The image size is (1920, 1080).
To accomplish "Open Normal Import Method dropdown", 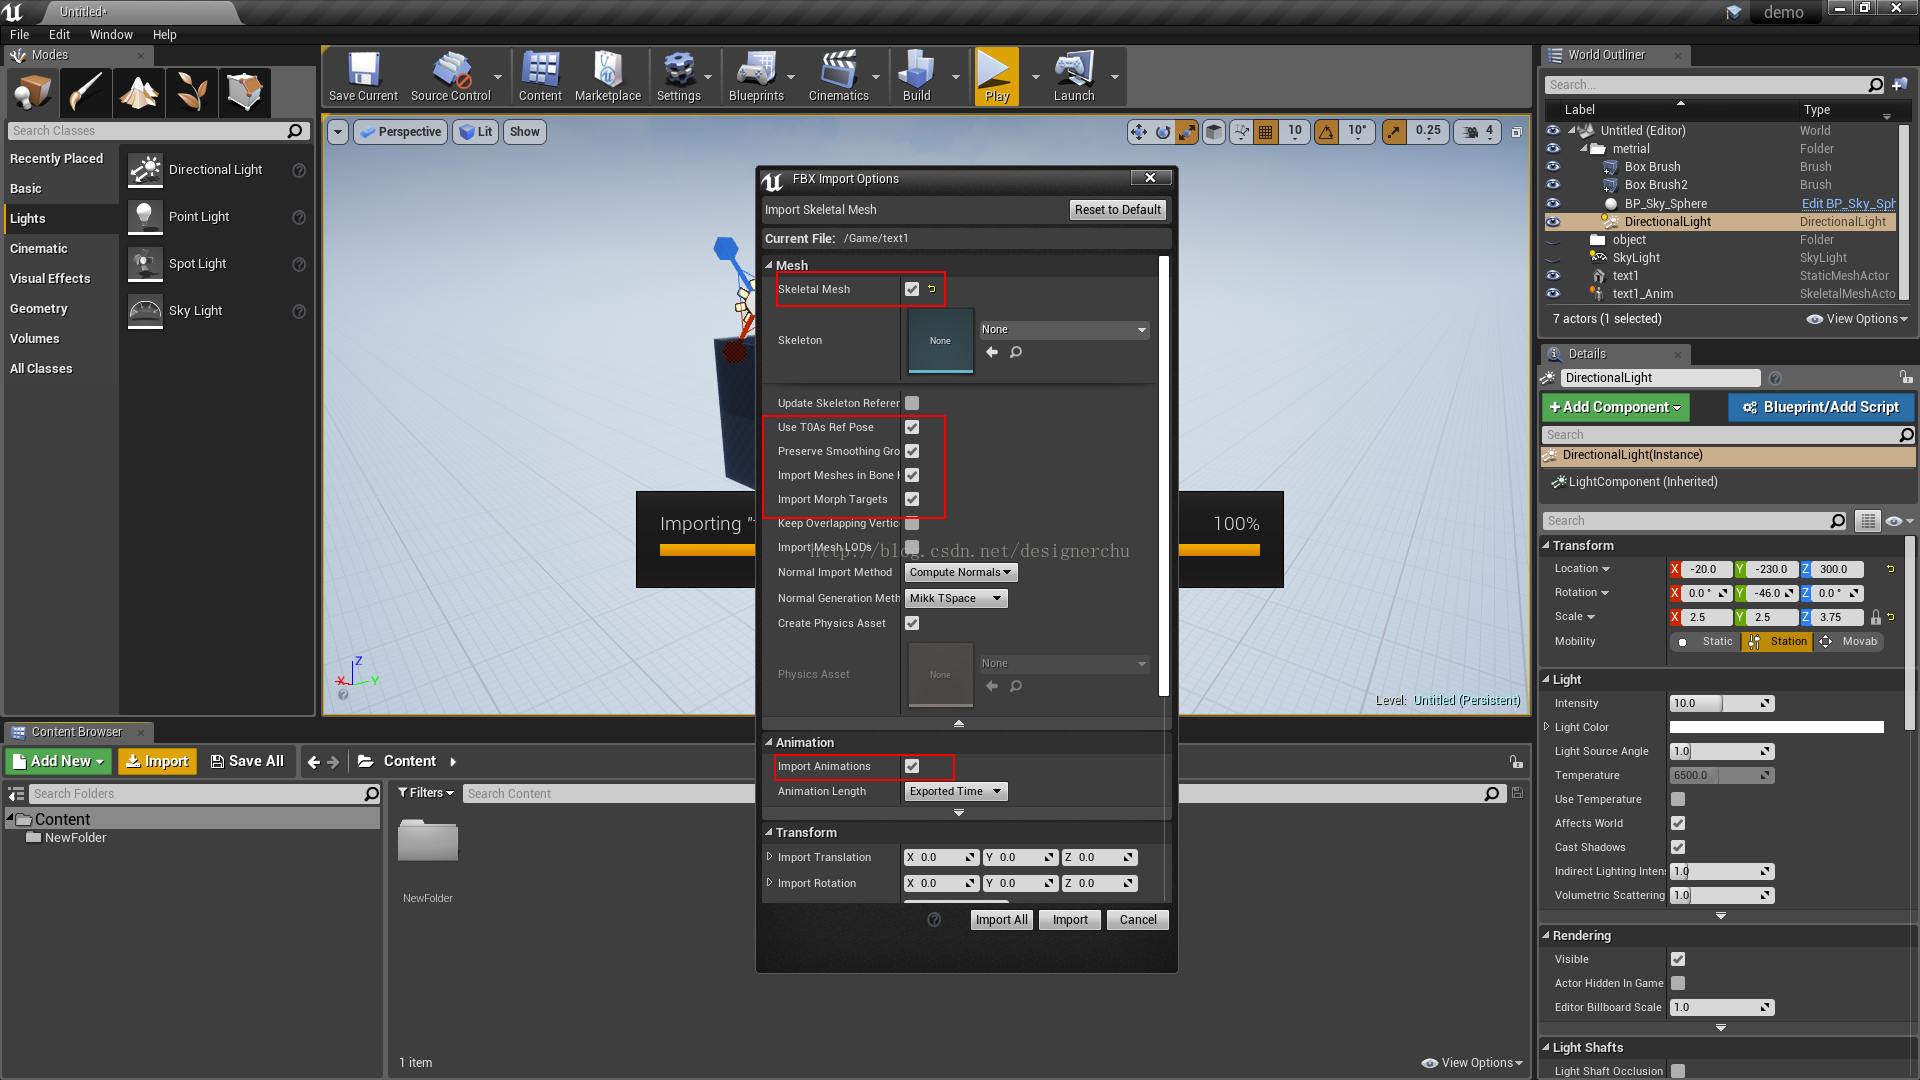I will [960, 573].
